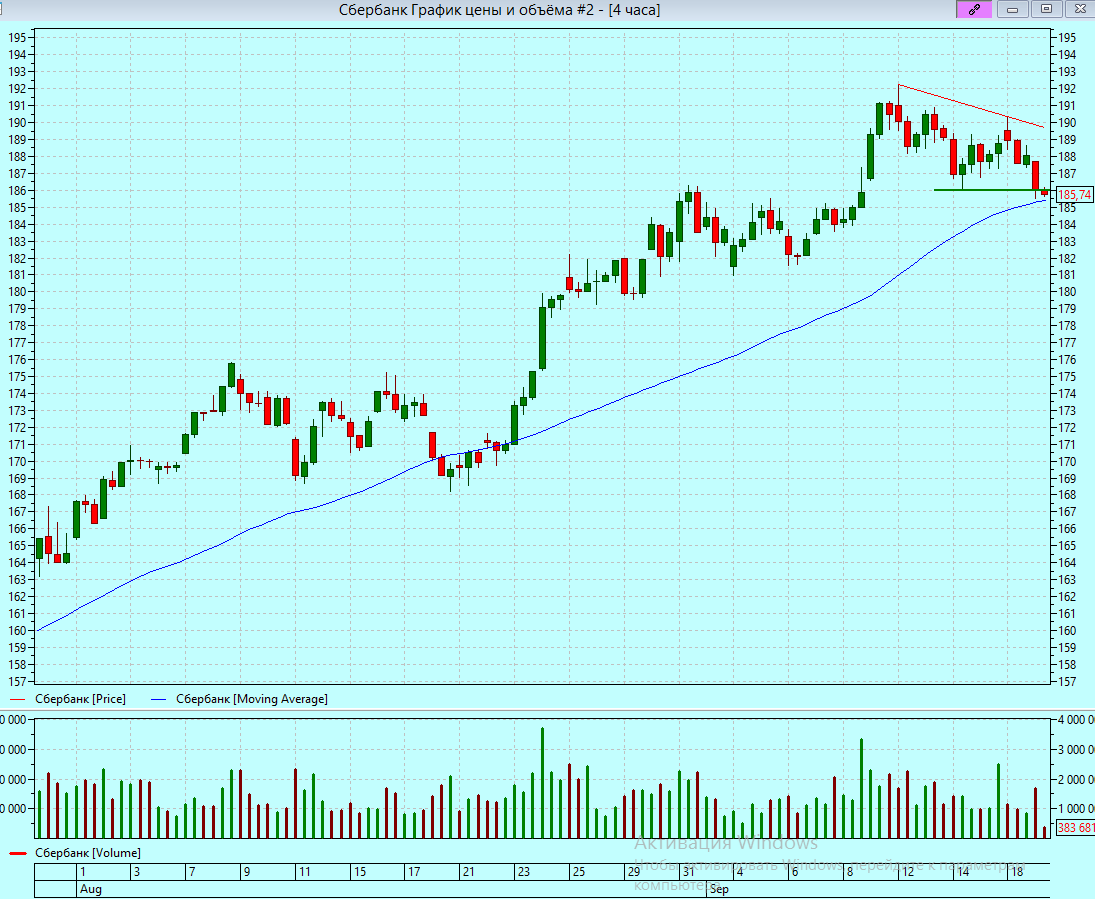Click date label 9 on the time axis

tap(247, 872)
